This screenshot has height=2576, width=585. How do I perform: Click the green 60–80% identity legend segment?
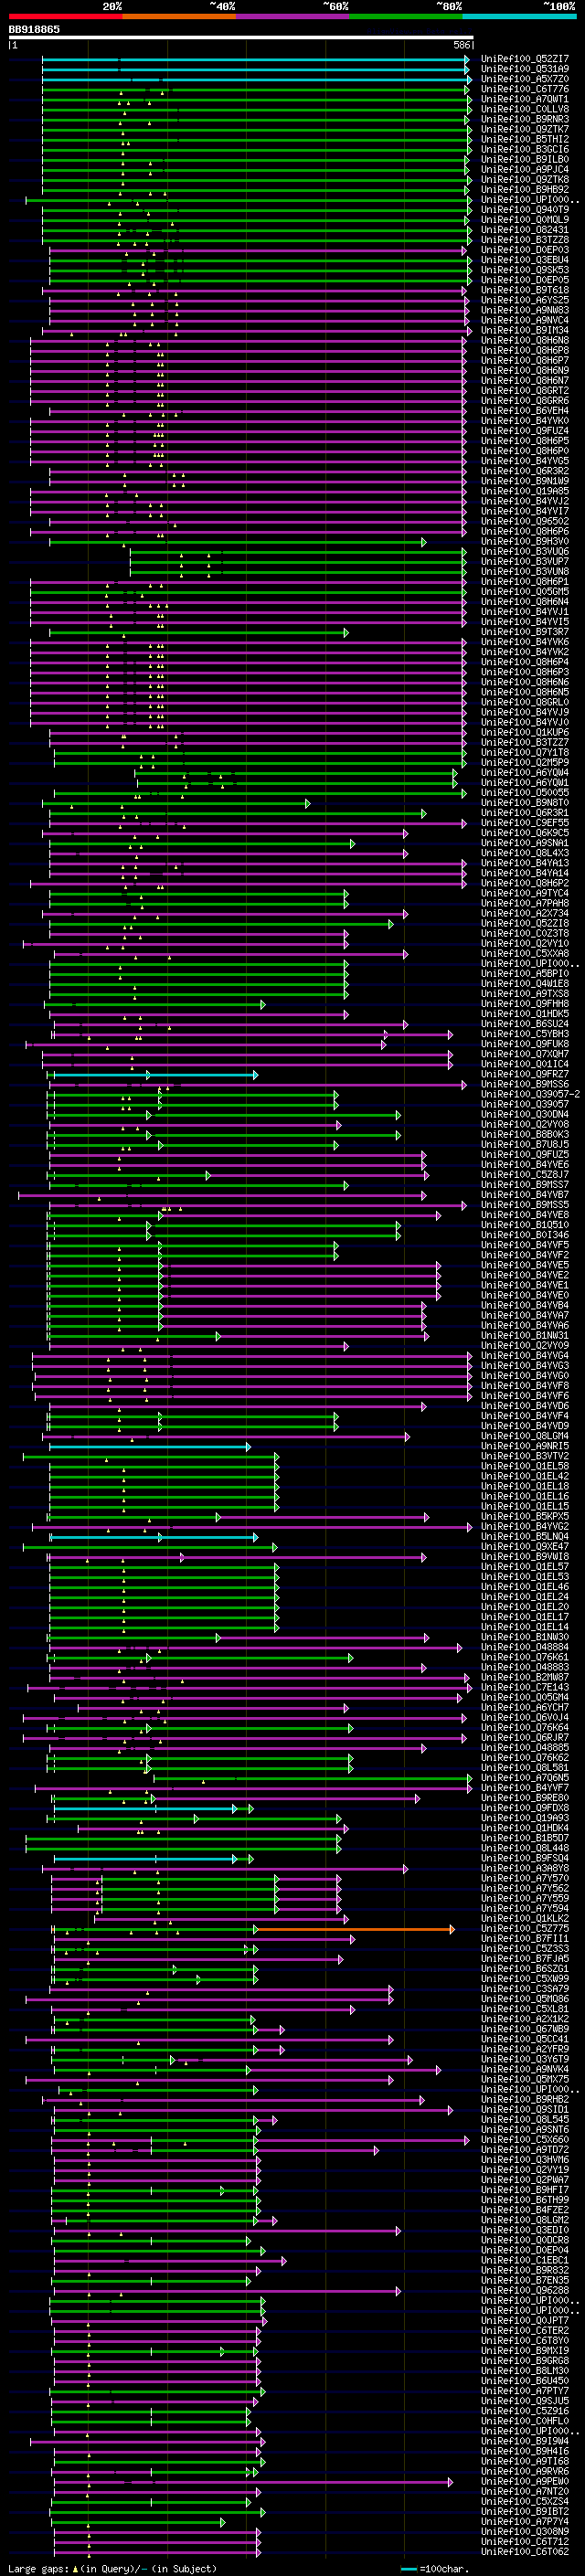pyautogui.click(x=406, y=16)
